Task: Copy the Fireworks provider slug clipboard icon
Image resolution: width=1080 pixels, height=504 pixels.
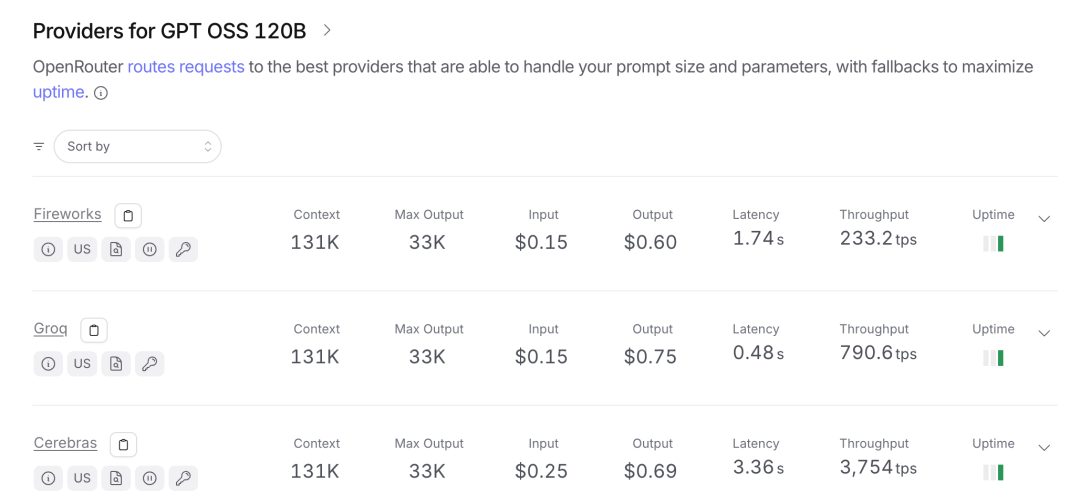Action: tap(128, 216)
